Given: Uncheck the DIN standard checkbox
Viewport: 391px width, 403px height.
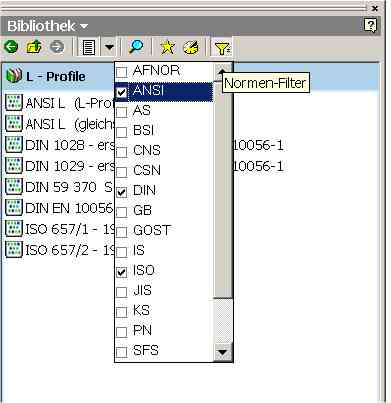Looking at the screenshot, I should (x=122, y=192).
